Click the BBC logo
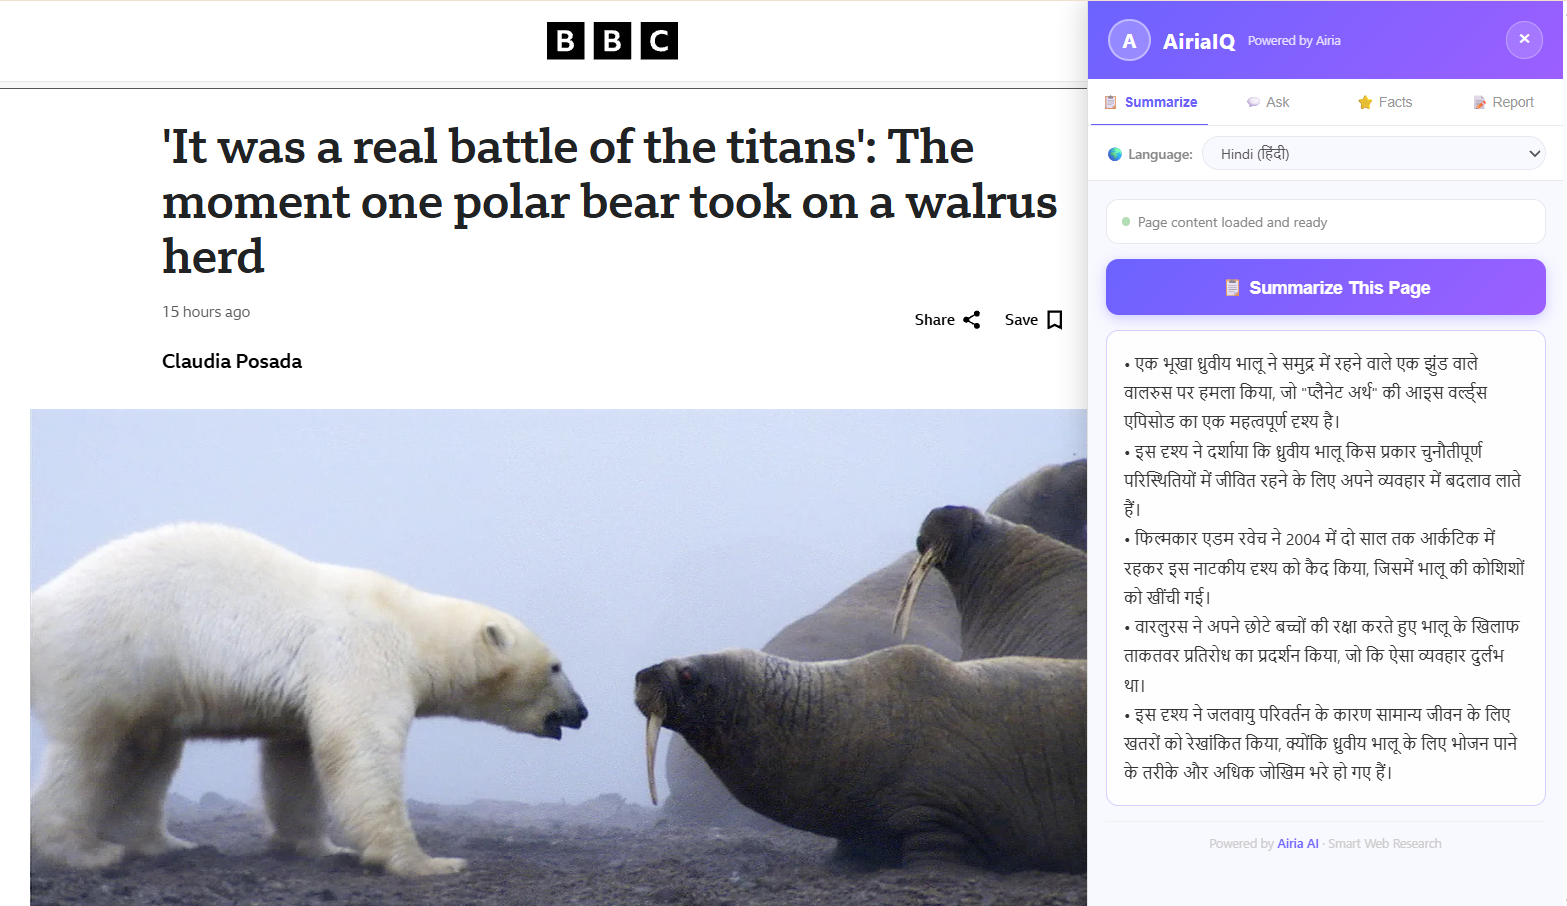The image size is (1567, 906). click(612, 41)
